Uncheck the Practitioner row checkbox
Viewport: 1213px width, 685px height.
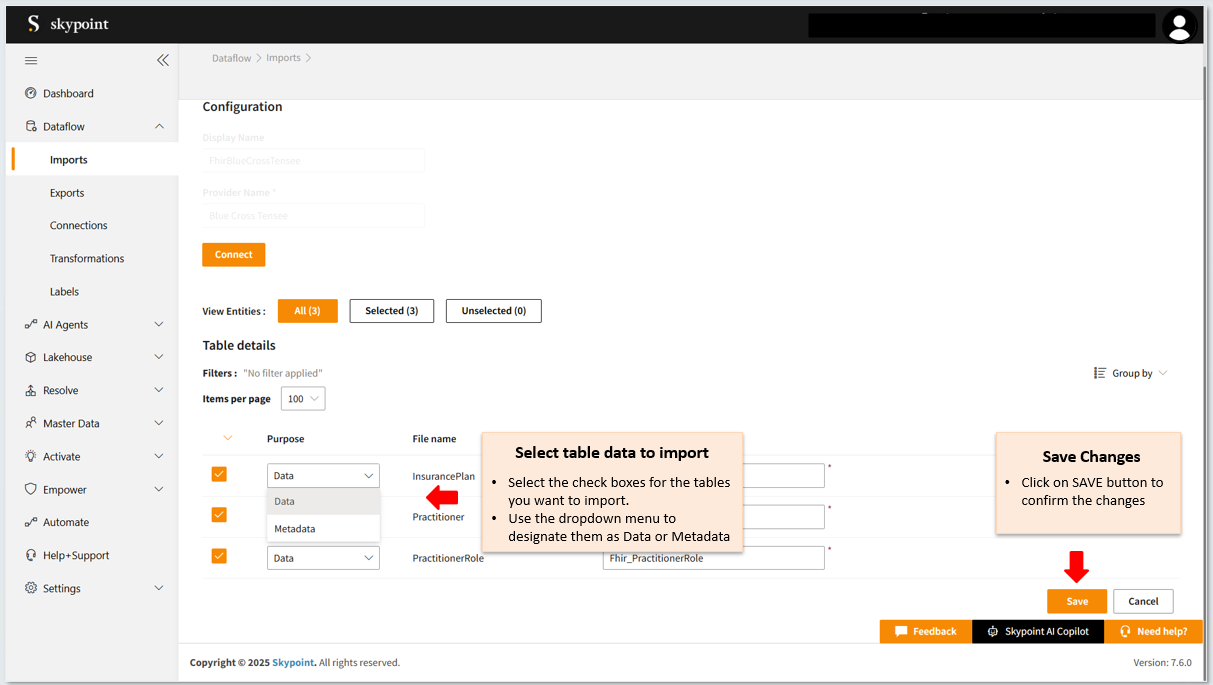pos(219,515)
